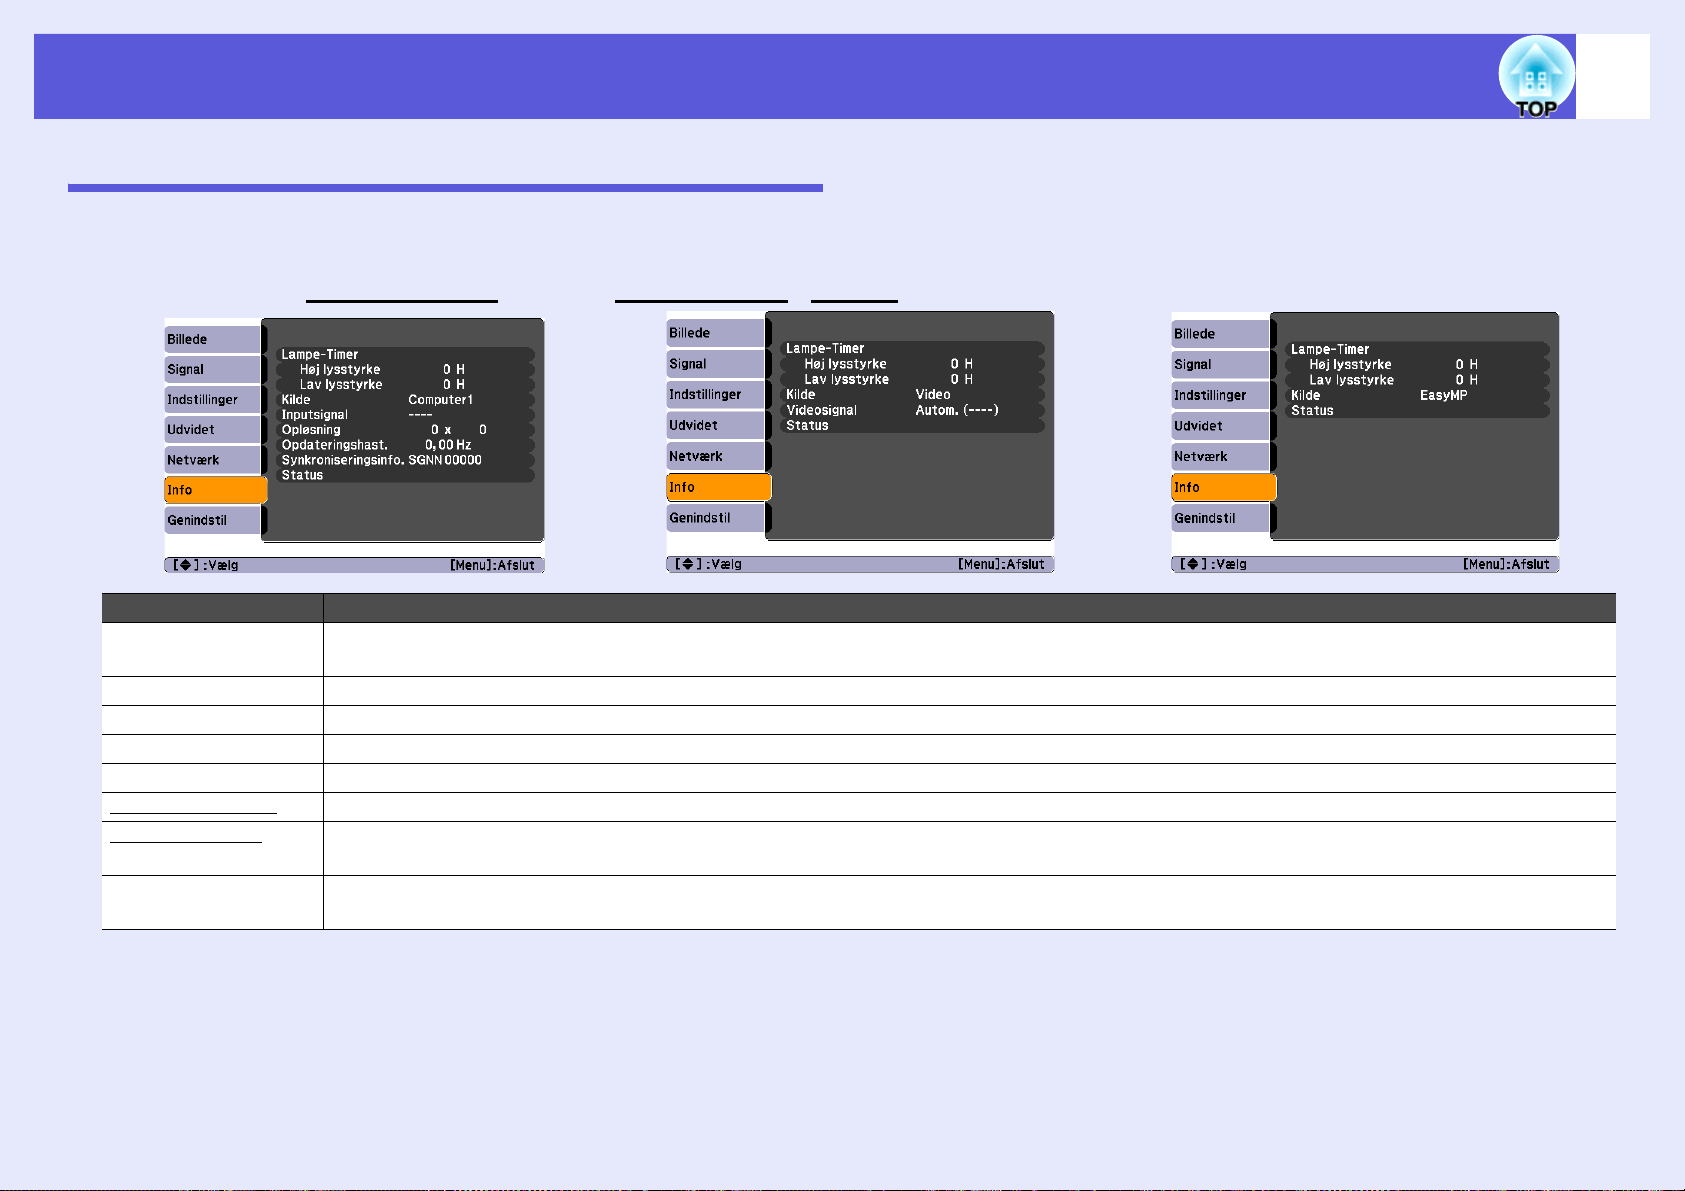Click Lav lysstyrke row in the Video source menu

(912, 379)
